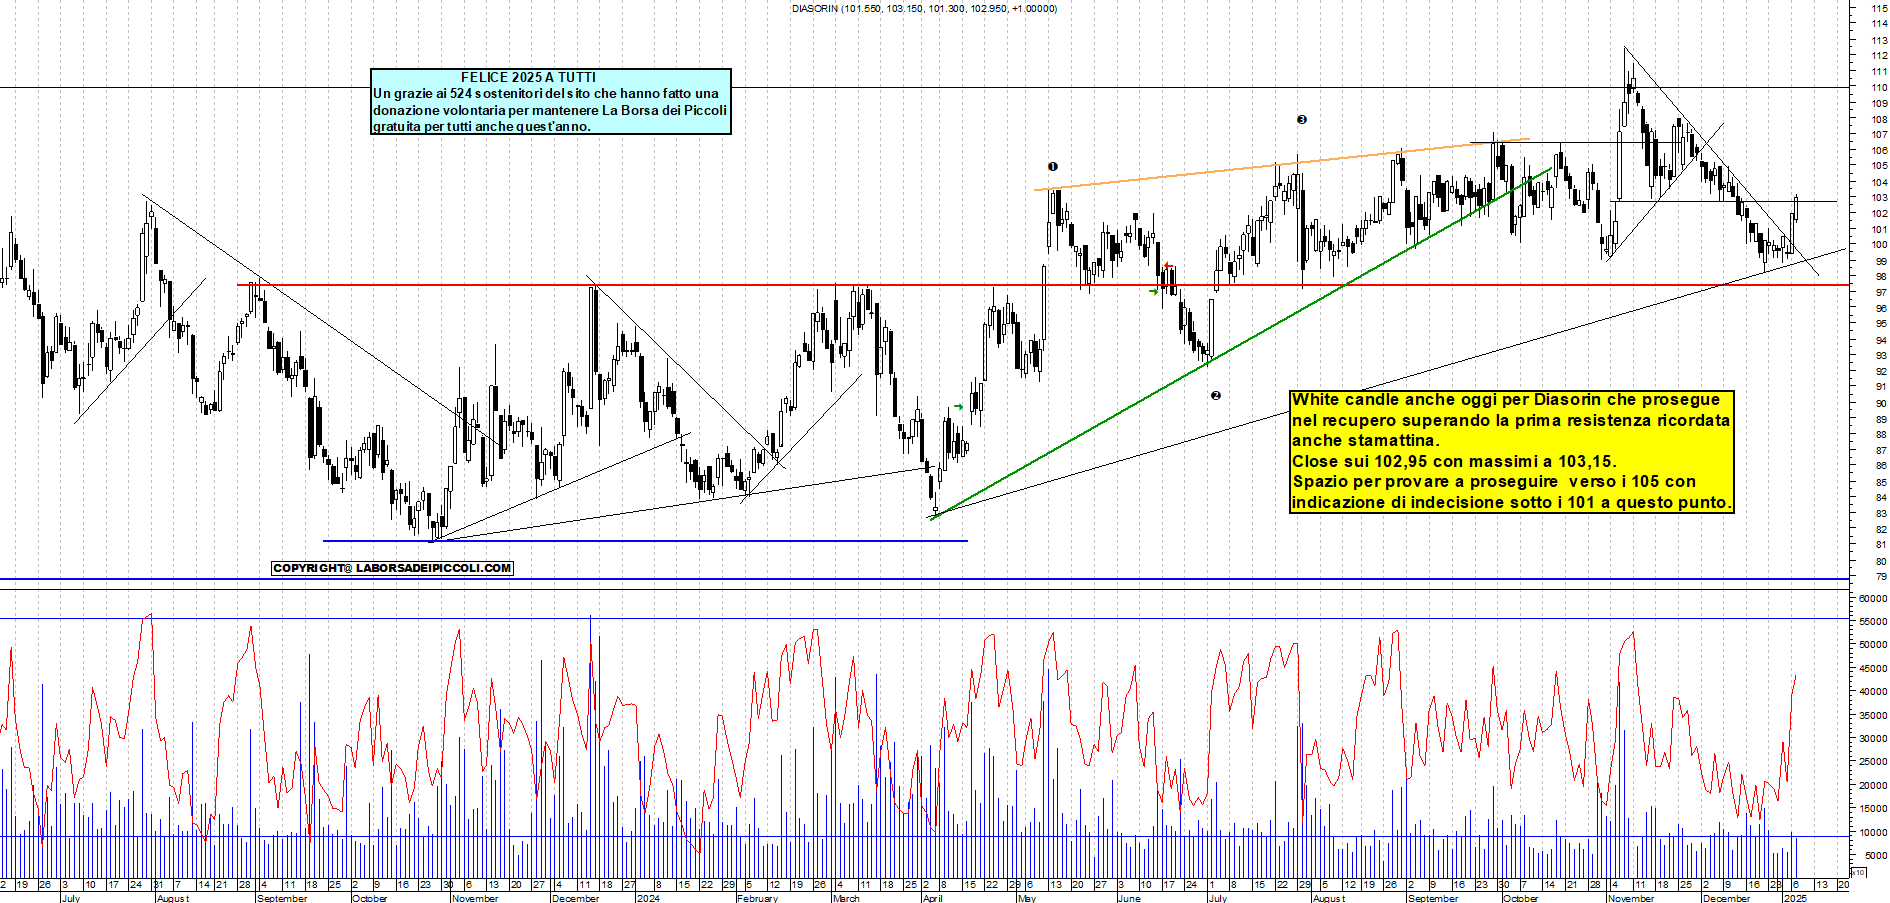Image resolution: width=1890 pixels, height=903 pixels.
Task: Click the 'May' label on time axis
Action: (1026, 898)
